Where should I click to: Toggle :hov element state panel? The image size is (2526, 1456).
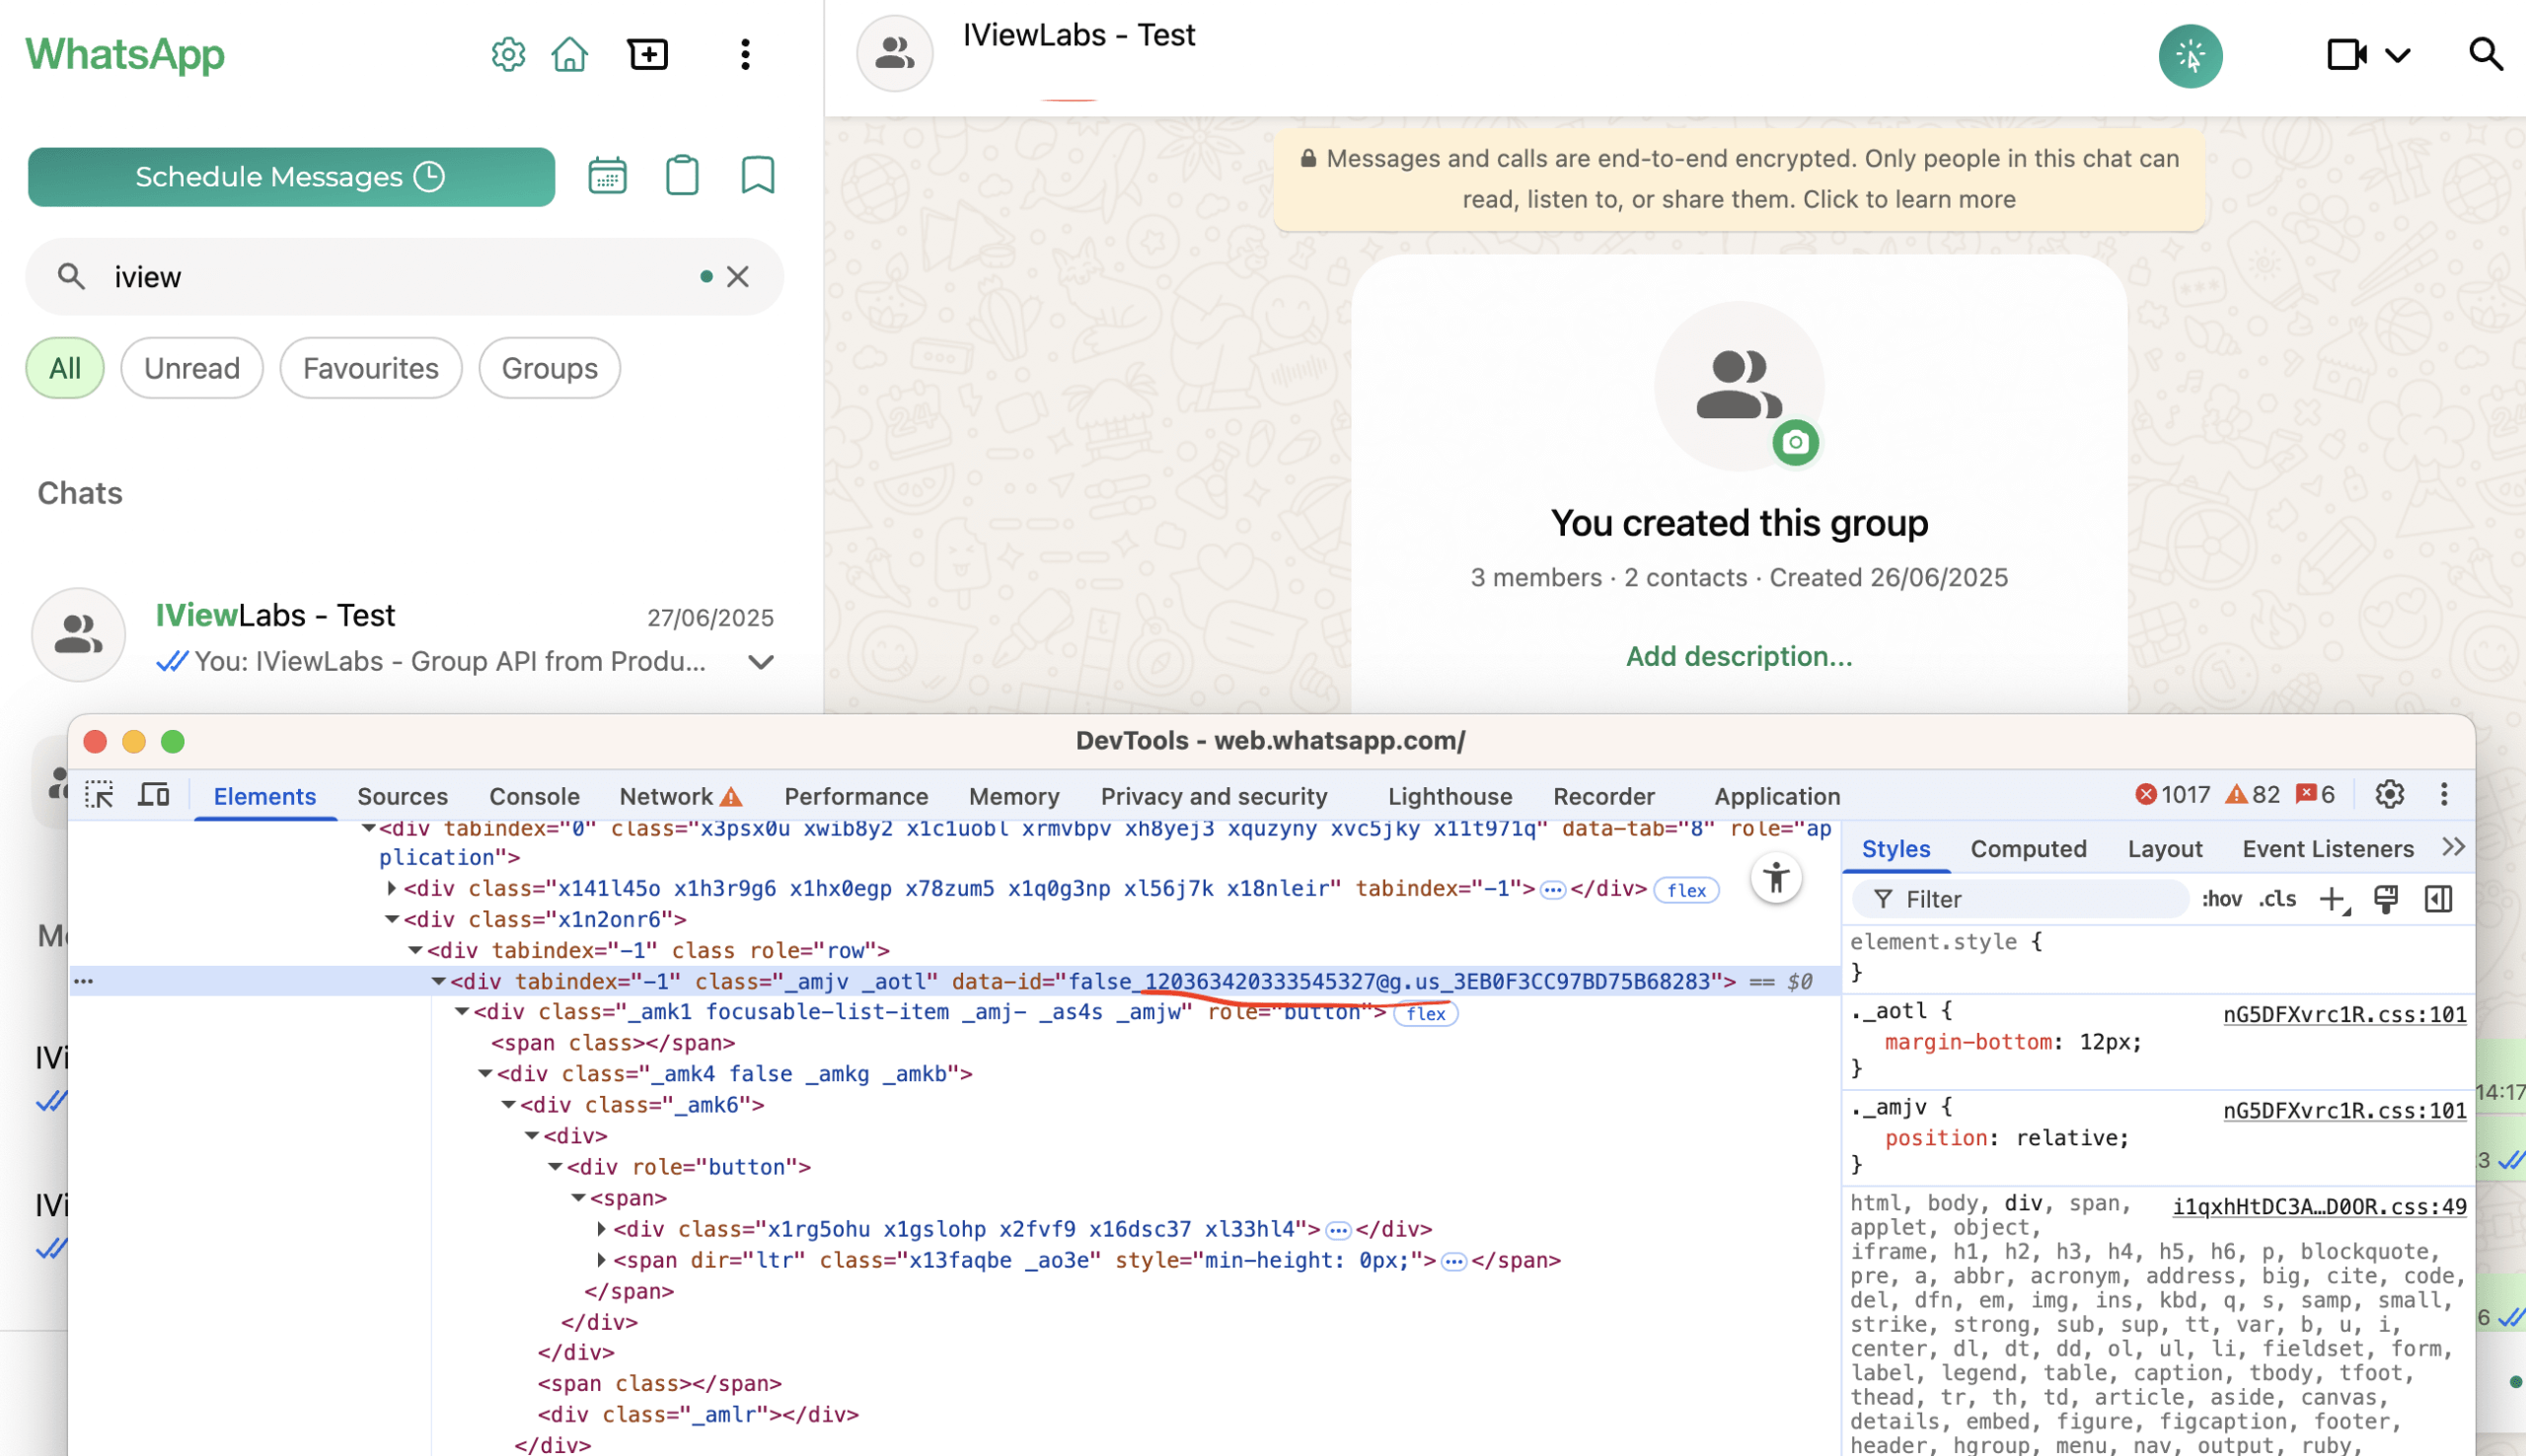(2220, 899)
